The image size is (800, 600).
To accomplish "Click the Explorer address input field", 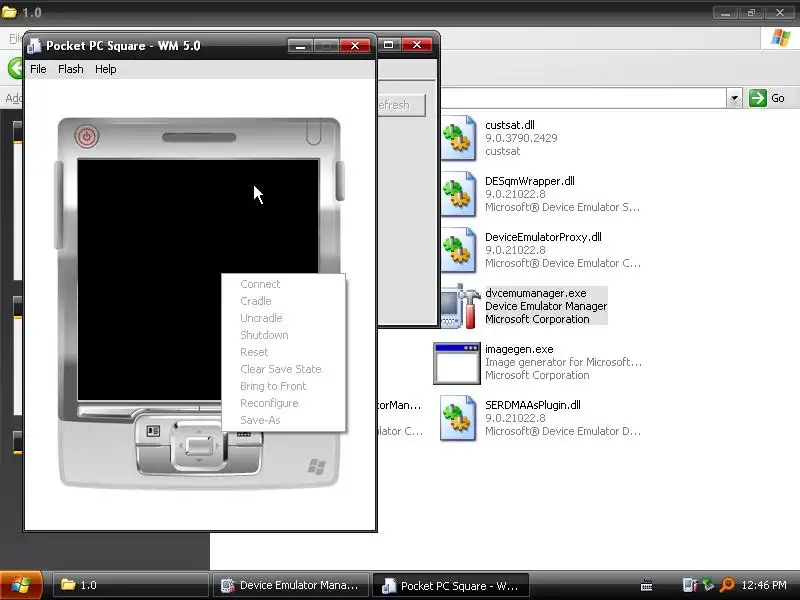I will point(583,98).
